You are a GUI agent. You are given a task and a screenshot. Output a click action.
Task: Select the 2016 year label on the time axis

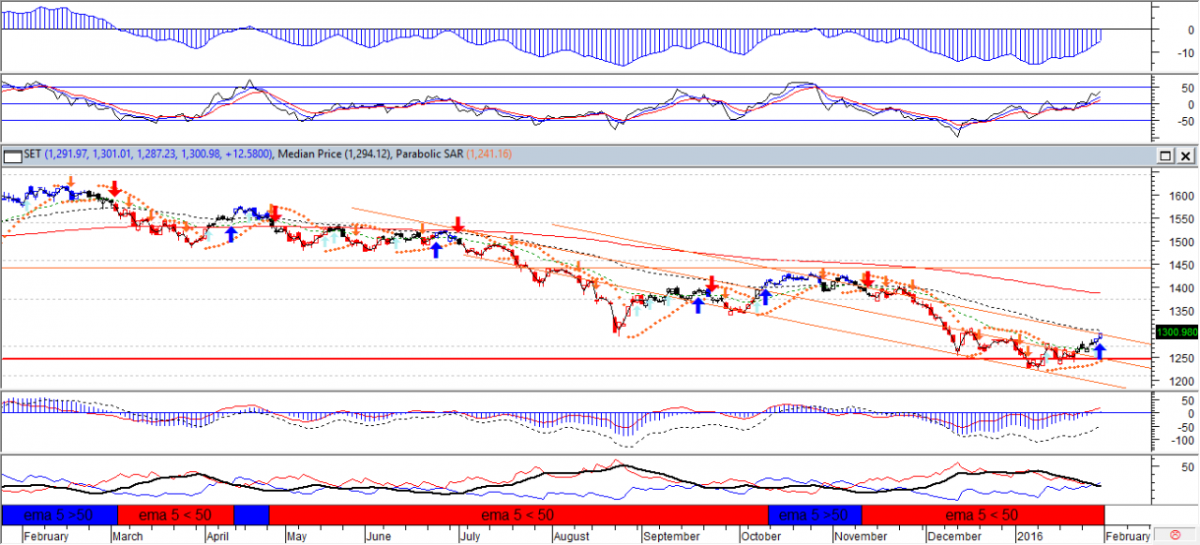tap(1030, 536)
